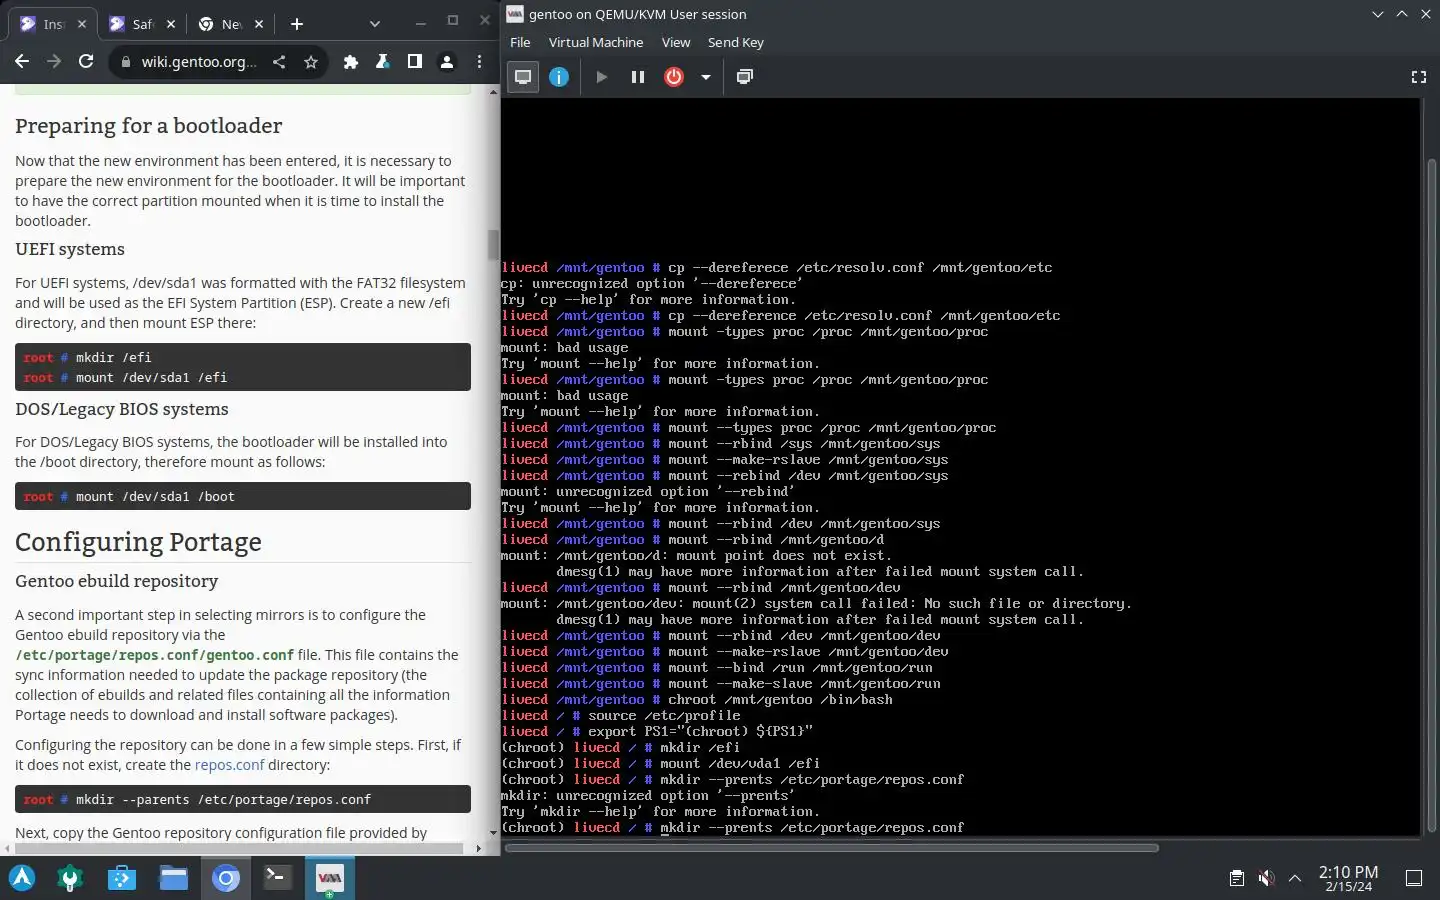Click the 'DOS/Legacy BIOS systems' subheading

point(122,409)
